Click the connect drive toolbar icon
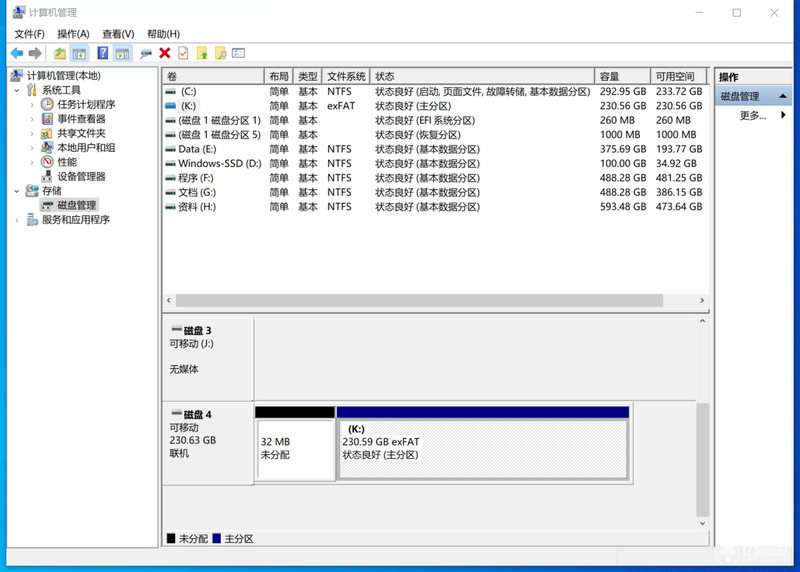800x572 pixels. [146, 53]
